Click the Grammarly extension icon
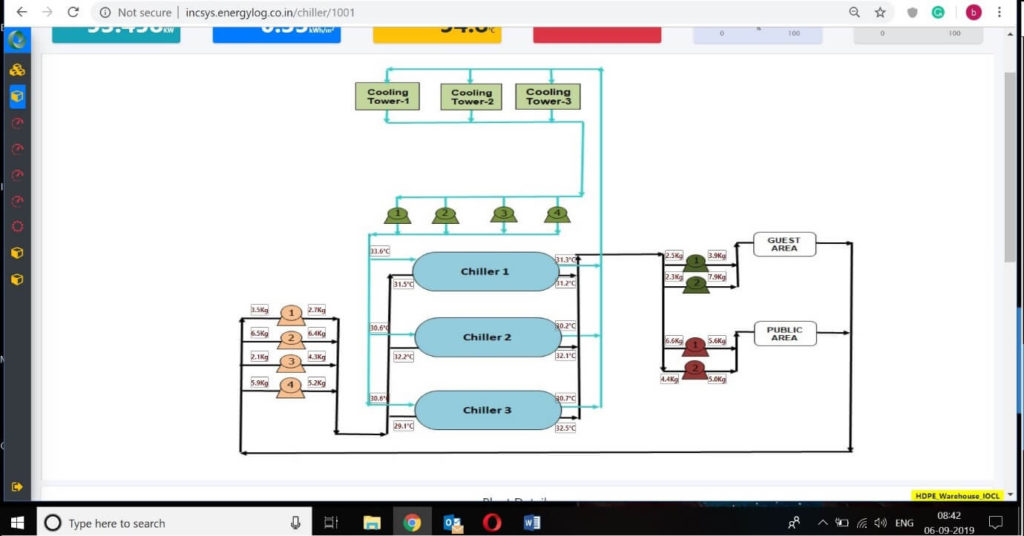This screenshot has width=1024, height=536. coord(938,12)
